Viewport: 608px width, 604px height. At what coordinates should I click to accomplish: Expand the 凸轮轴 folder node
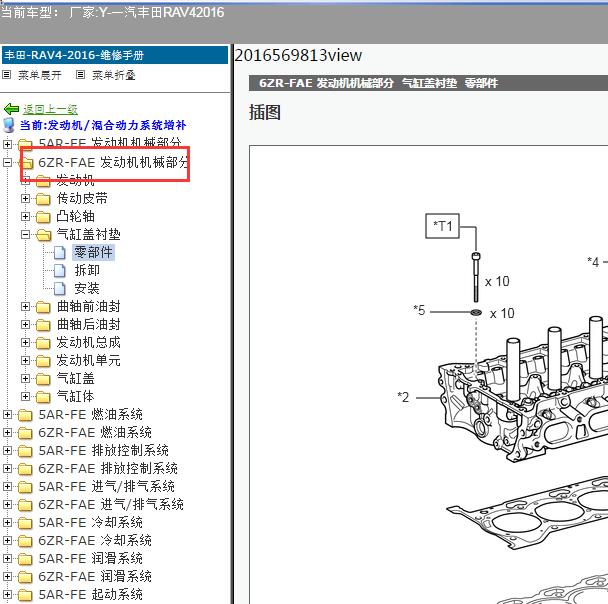coord(25,216)
